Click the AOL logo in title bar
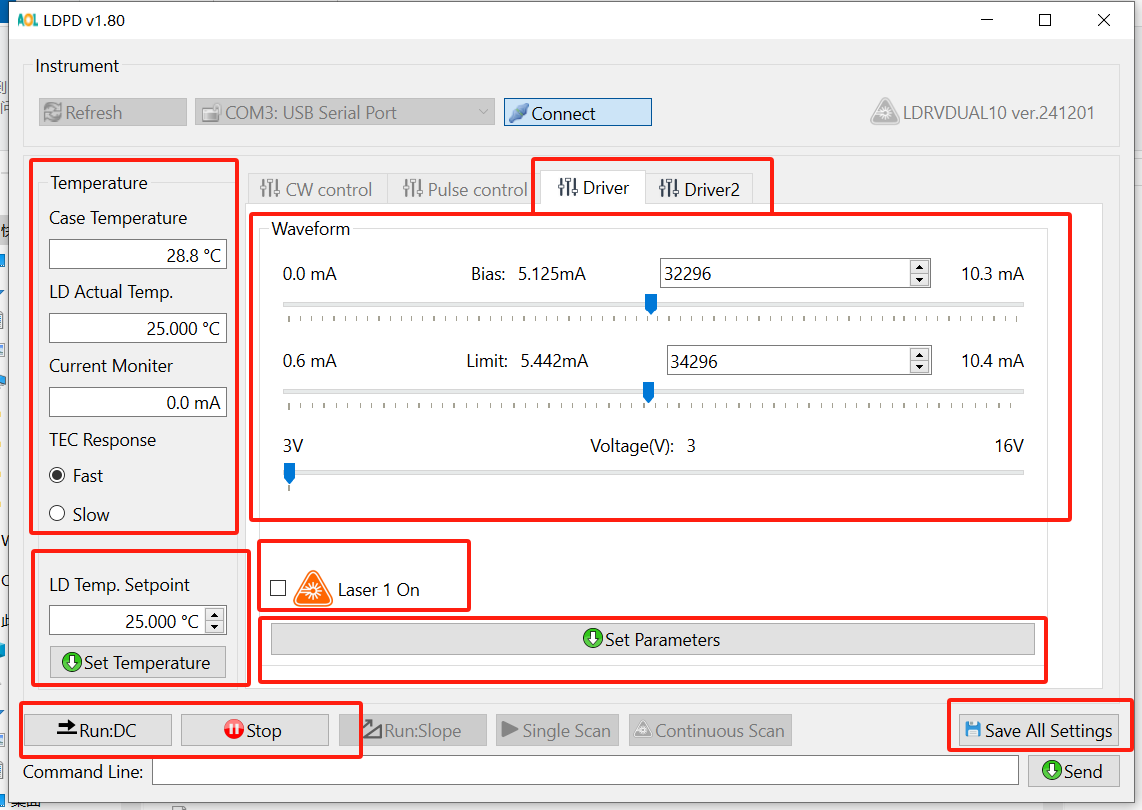This screenshot has width=1142, height=810. (28, 20)
